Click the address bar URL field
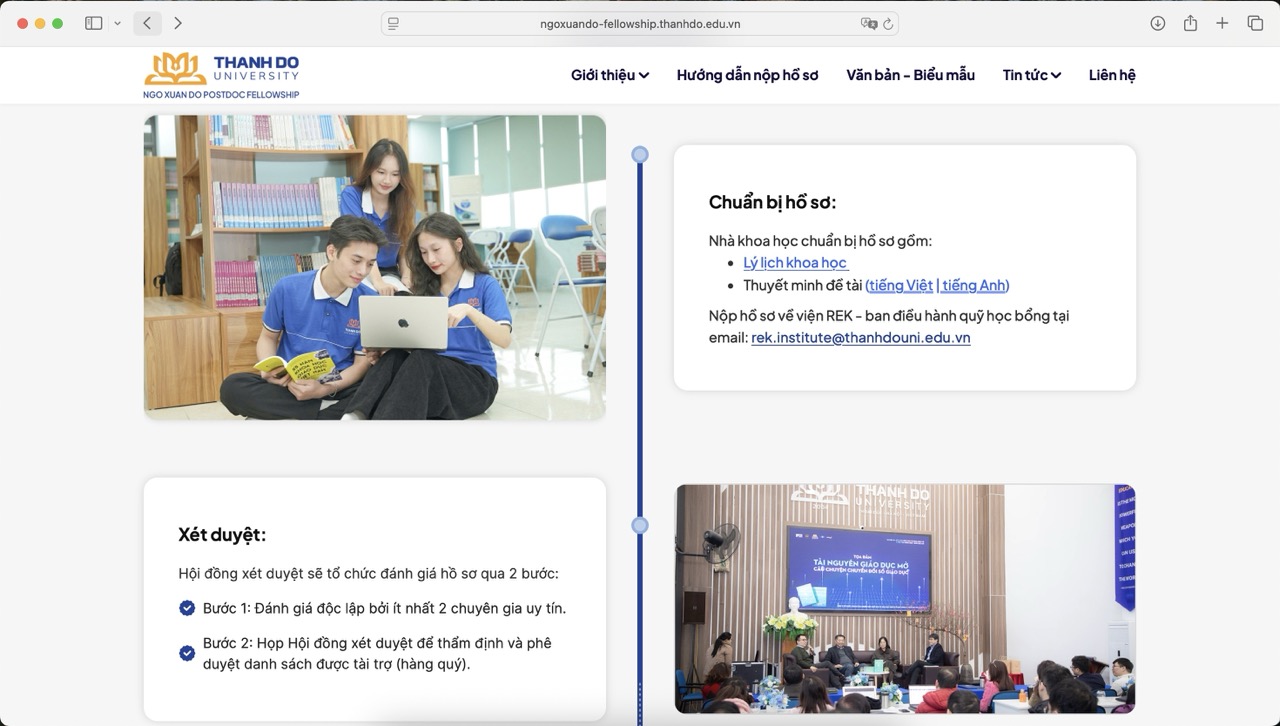This screenshot has width=1280, height=726. click(640, 24)
